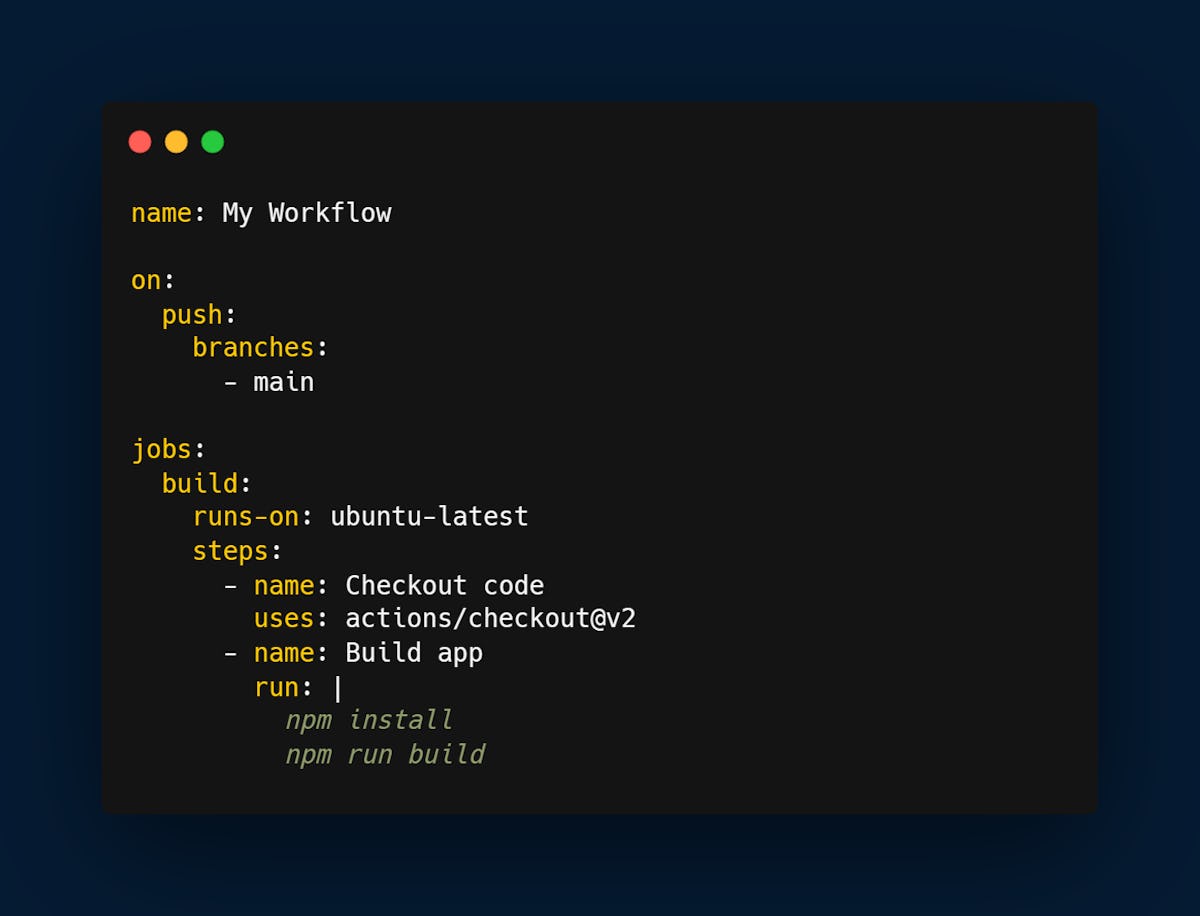Select the Checkout code step name

coord(444,585)
